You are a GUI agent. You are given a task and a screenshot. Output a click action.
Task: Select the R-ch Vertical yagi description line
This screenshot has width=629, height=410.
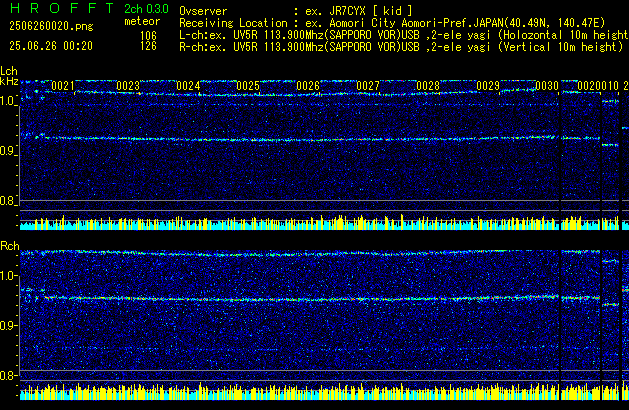[x=401, y=47]
